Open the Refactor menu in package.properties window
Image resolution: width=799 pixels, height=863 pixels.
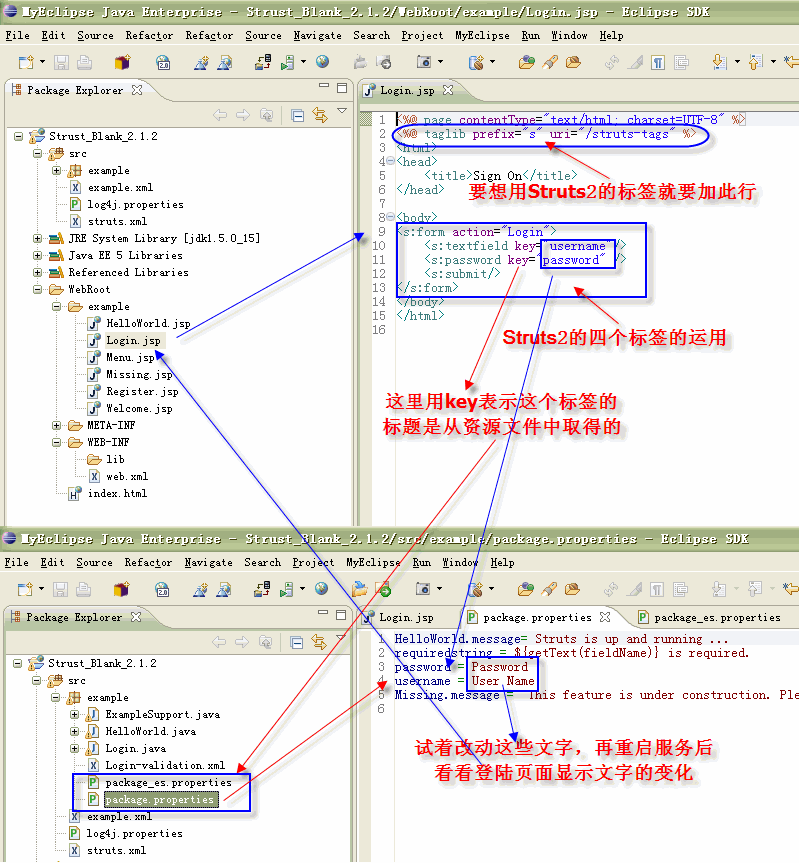point(148,562)
